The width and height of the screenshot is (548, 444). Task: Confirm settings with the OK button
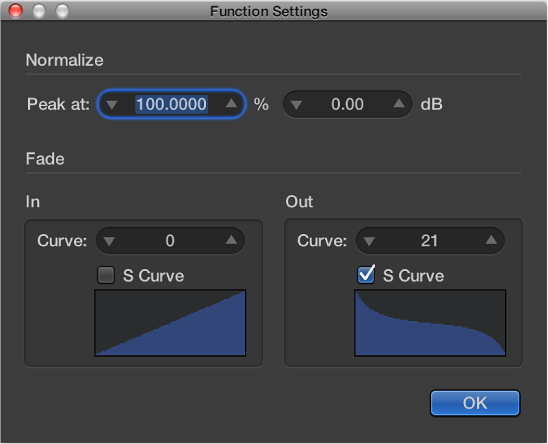(x=475, y=403)
